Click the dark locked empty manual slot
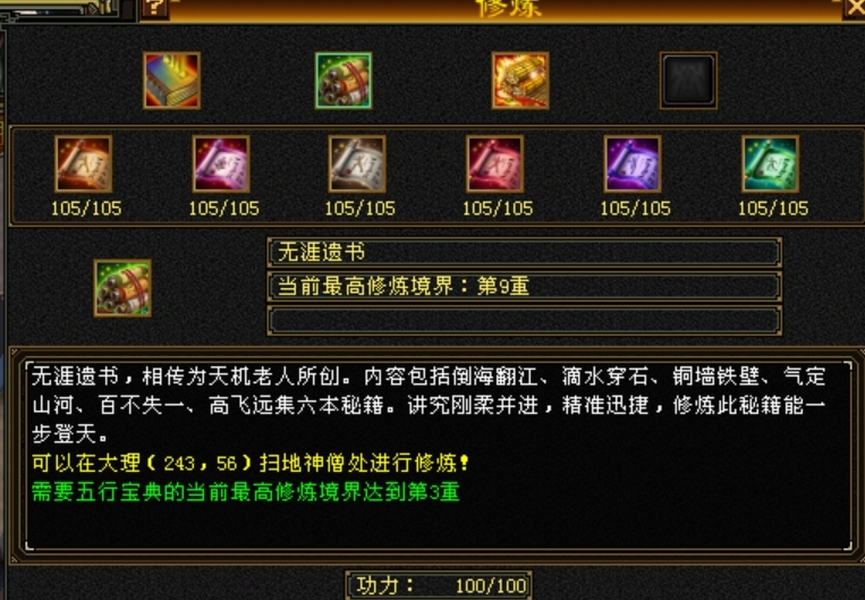 point(688,81)
